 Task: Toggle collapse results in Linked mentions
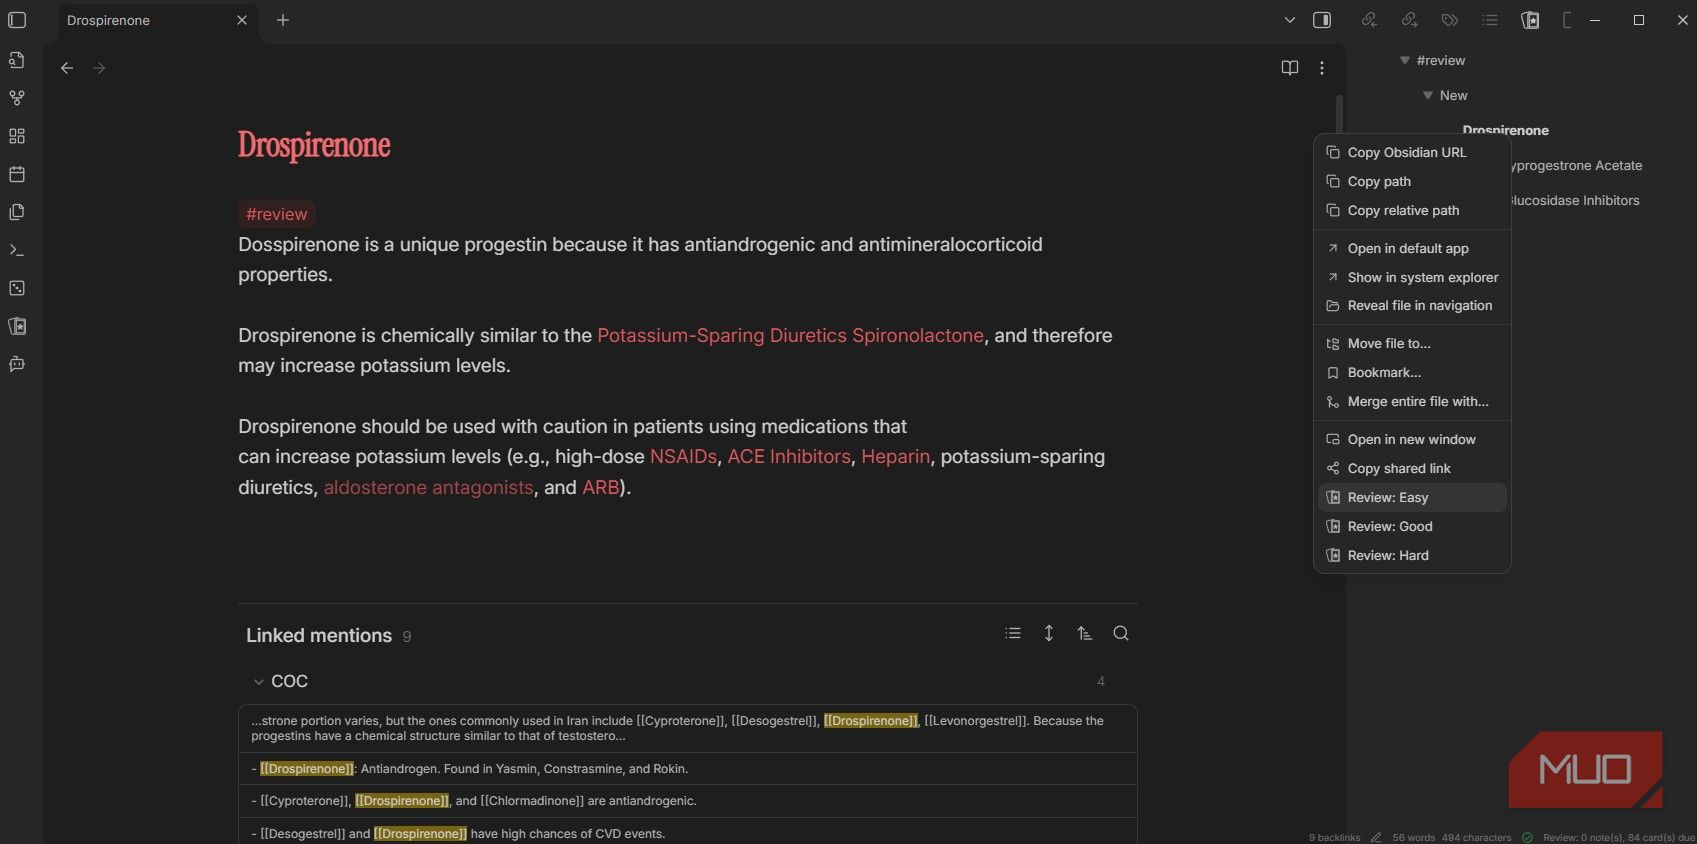tap(1013, 633)
